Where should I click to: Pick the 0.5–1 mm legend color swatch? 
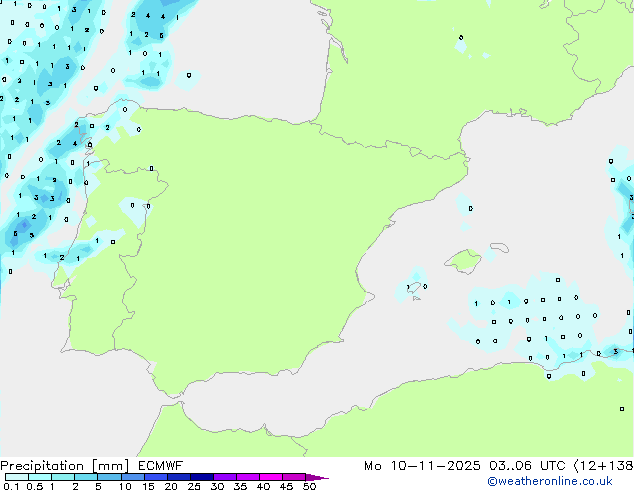(40, 477)
